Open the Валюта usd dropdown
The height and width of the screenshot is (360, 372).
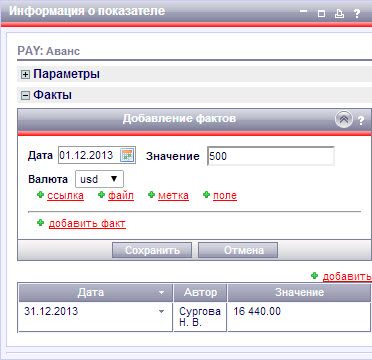coord(100,179)
